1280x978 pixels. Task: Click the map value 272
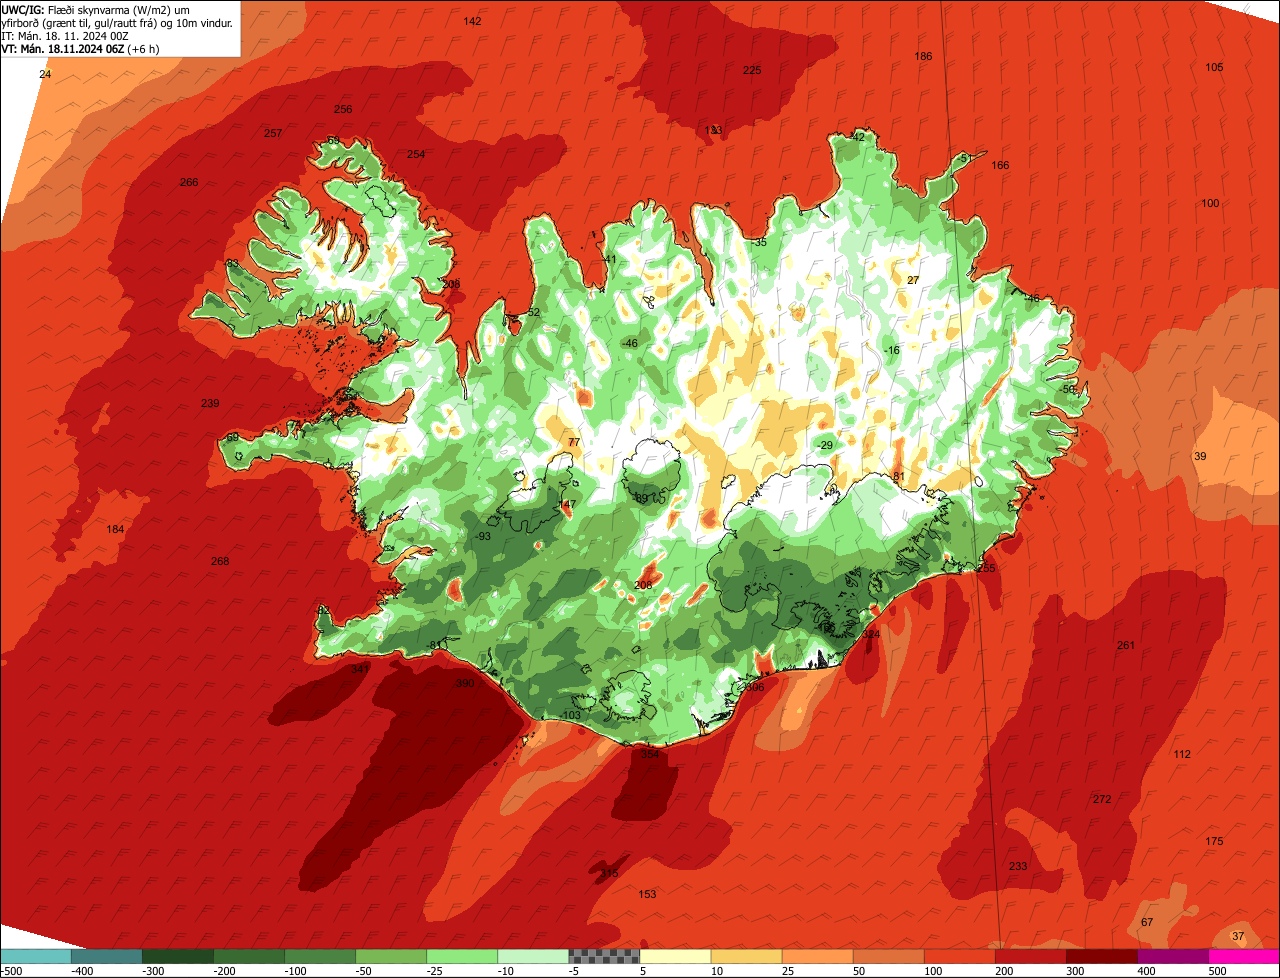pos(1102,799)
